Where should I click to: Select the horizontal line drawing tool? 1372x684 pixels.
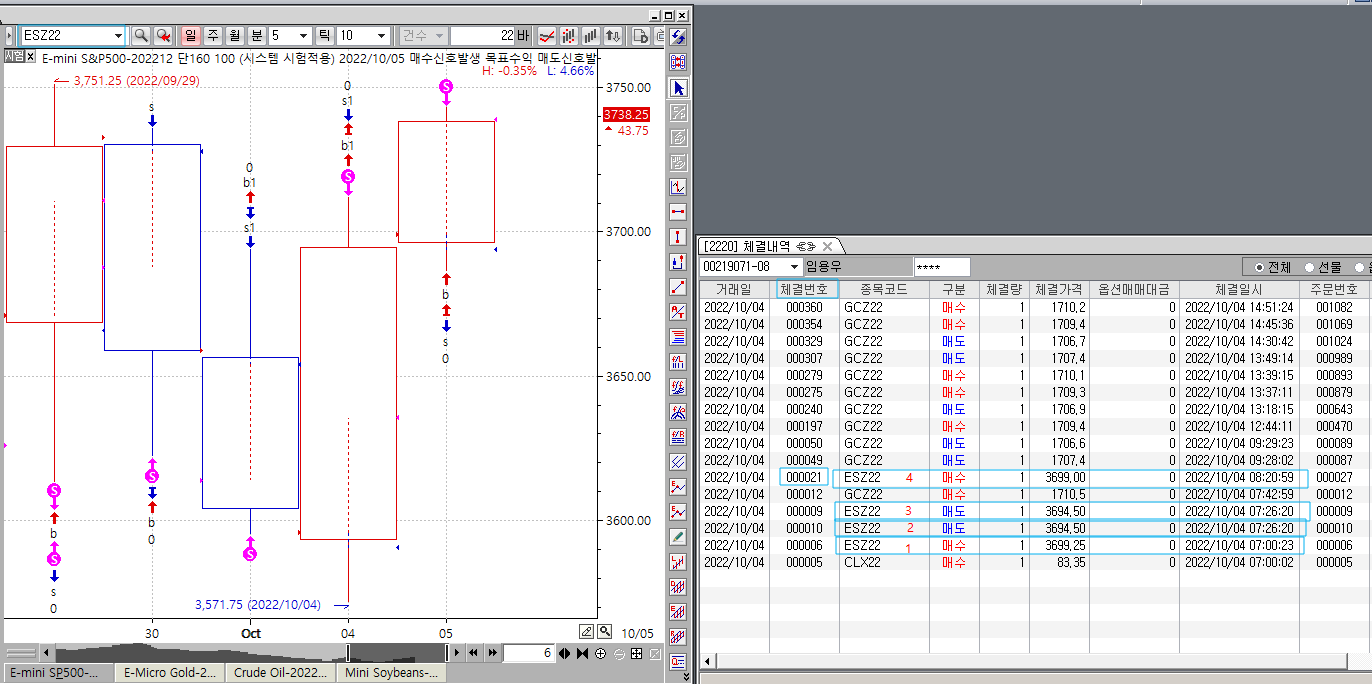679,212
